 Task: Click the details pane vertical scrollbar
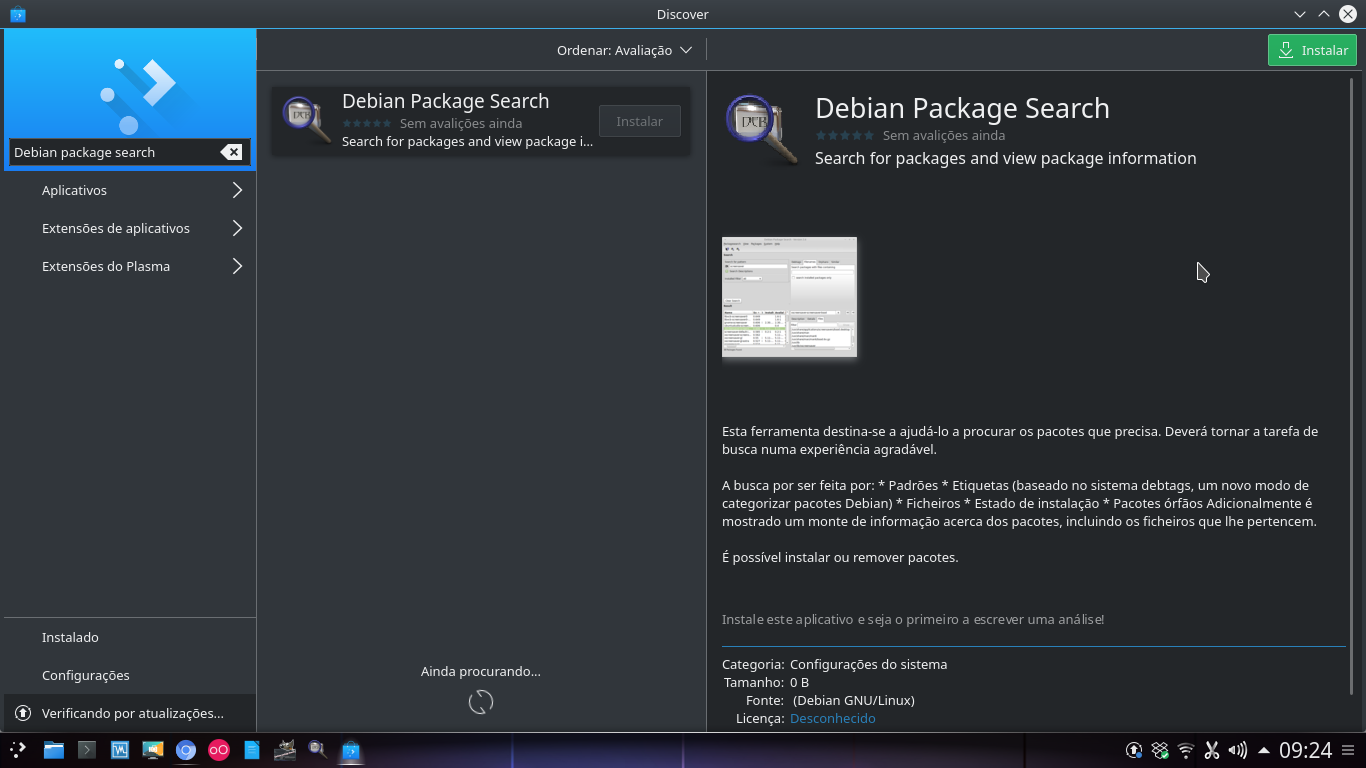point(1353,385)
